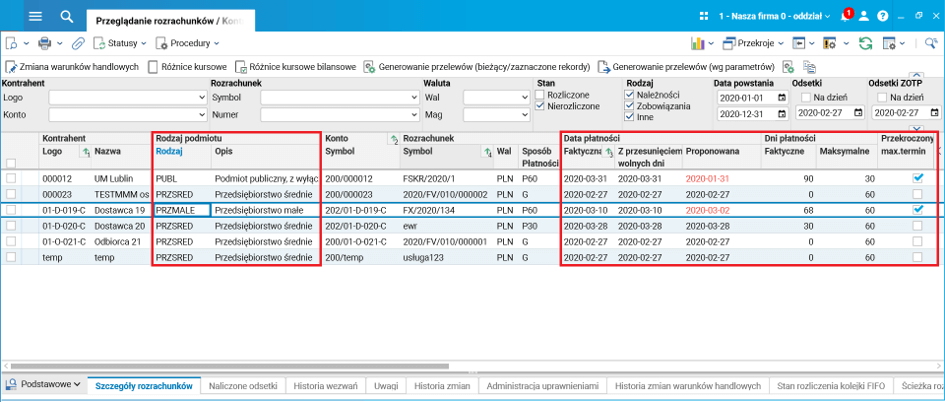Open the help question mark icon
Image resolution: width=945 pixels, height=402 pixels.
[883, 16]
